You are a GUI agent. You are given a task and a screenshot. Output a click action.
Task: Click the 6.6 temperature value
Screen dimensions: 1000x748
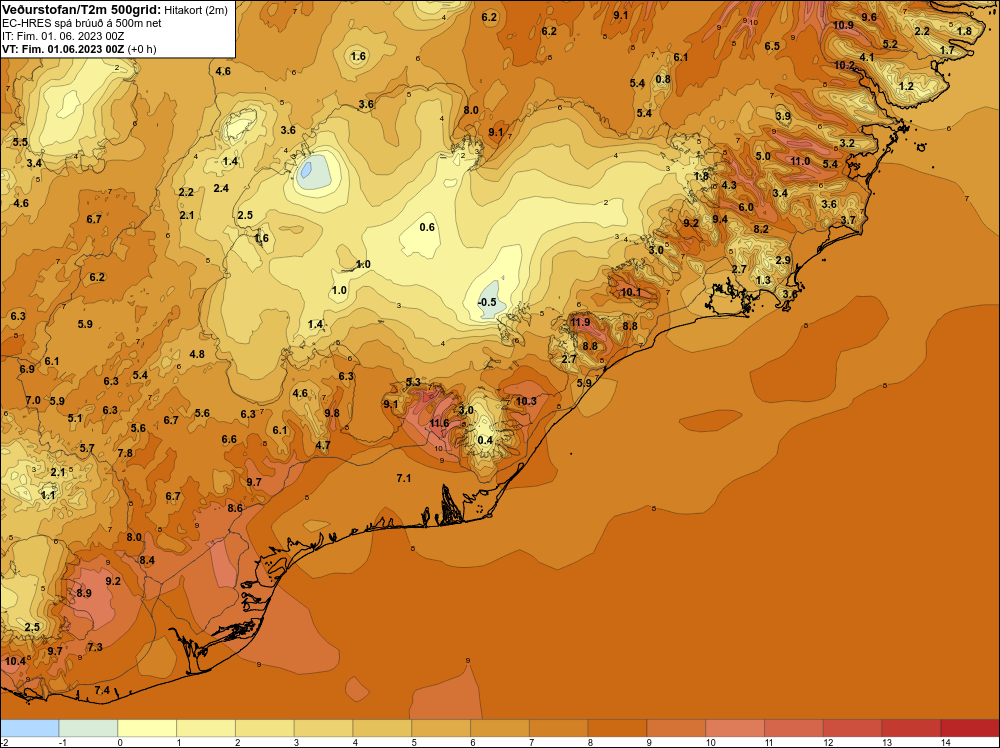(229, 439)
